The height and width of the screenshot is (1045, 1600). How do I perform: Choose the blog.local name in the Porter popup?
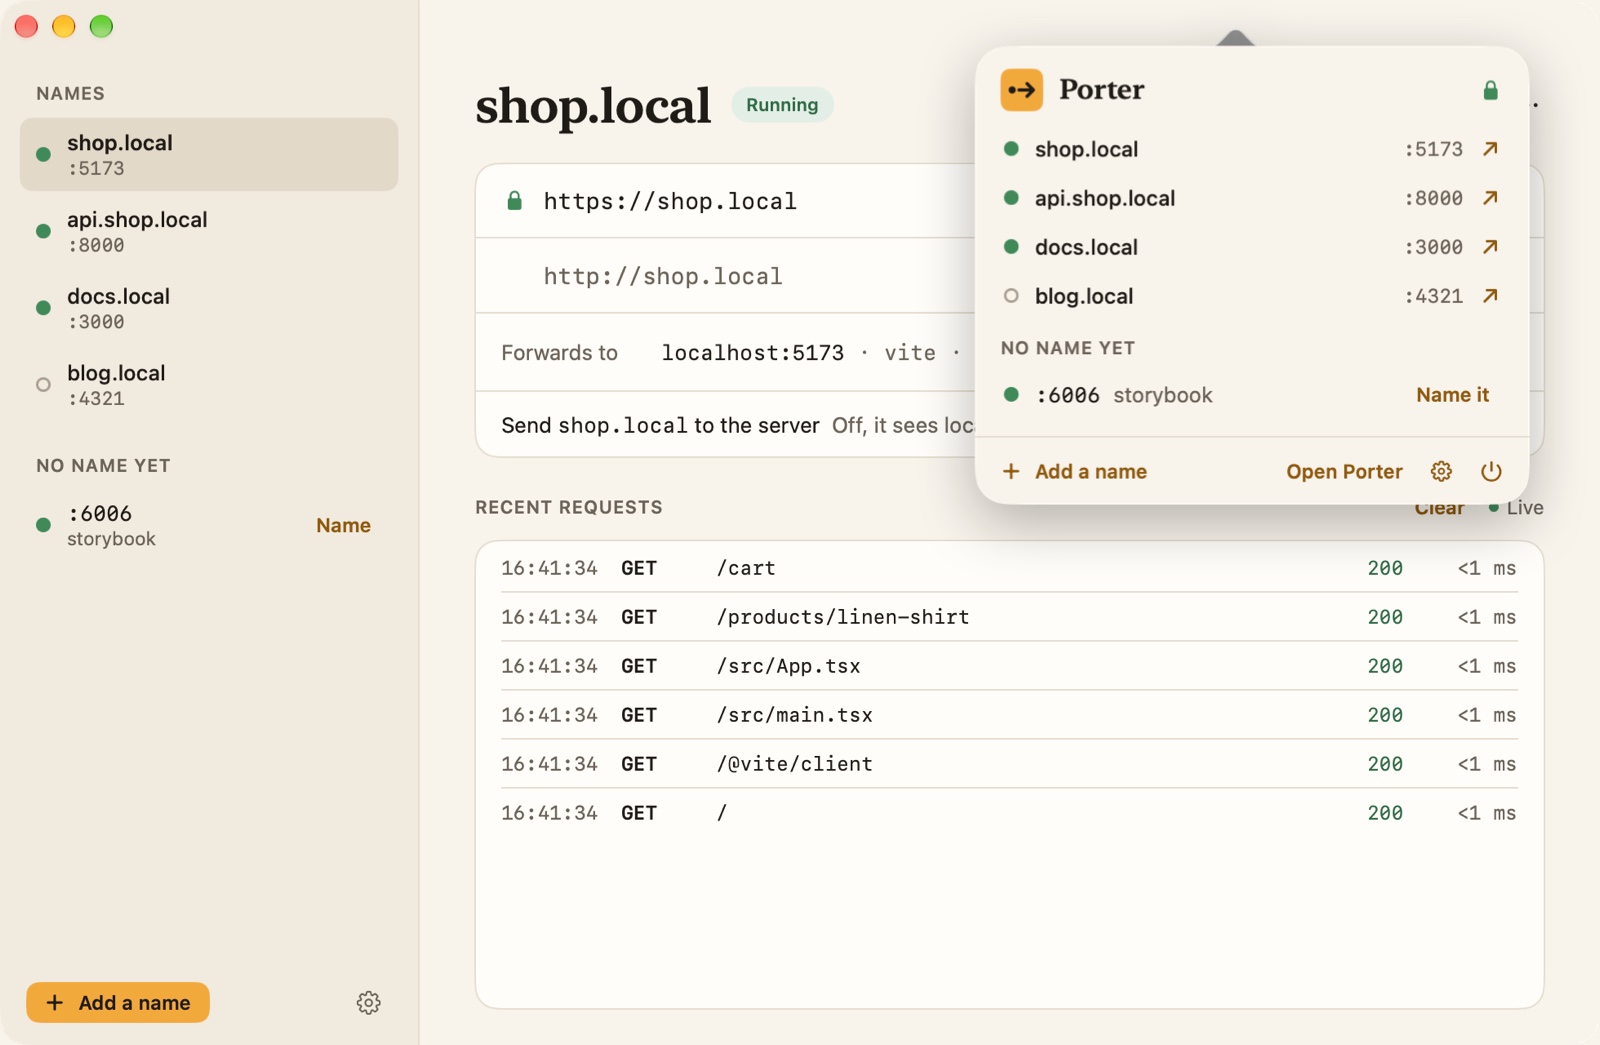pyautogui.click(x=1084, y=296)
